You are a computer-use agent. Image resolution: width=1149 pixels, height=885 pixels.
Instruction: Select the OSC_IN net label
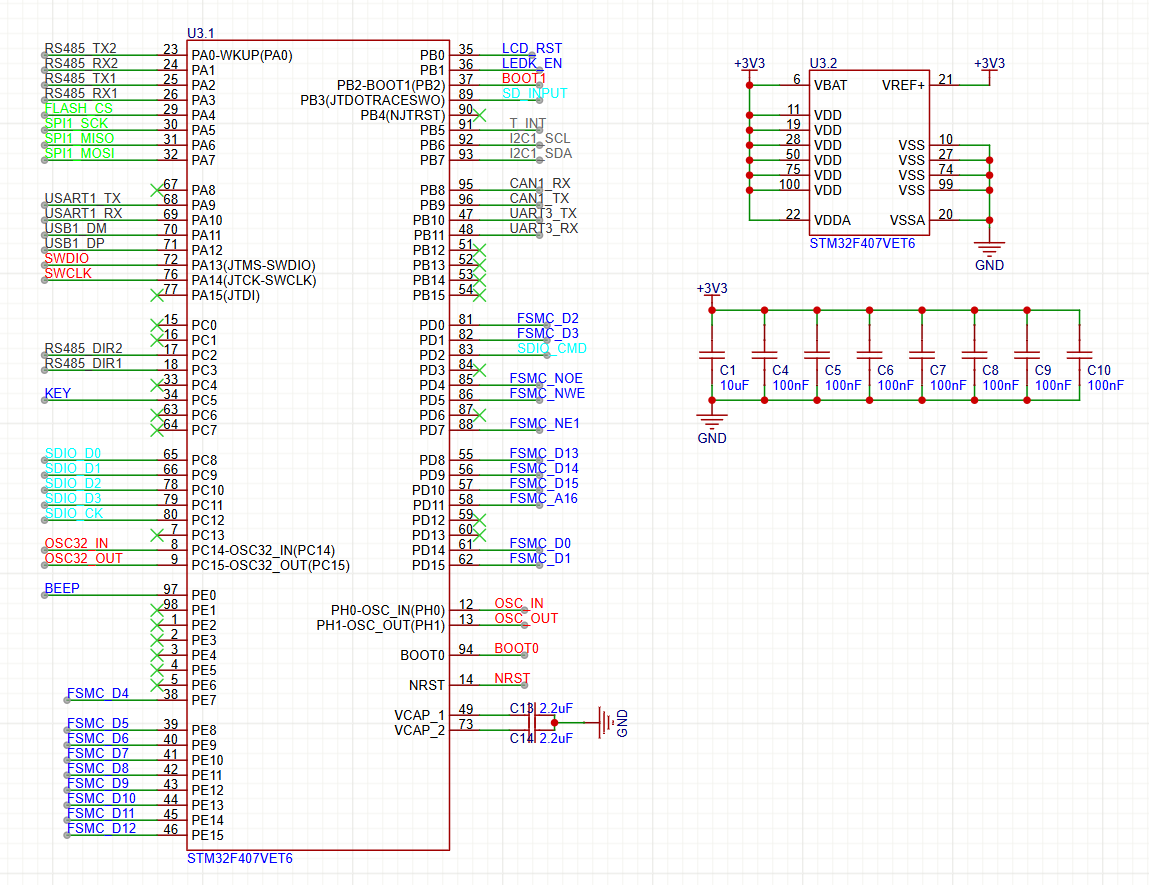519,604
